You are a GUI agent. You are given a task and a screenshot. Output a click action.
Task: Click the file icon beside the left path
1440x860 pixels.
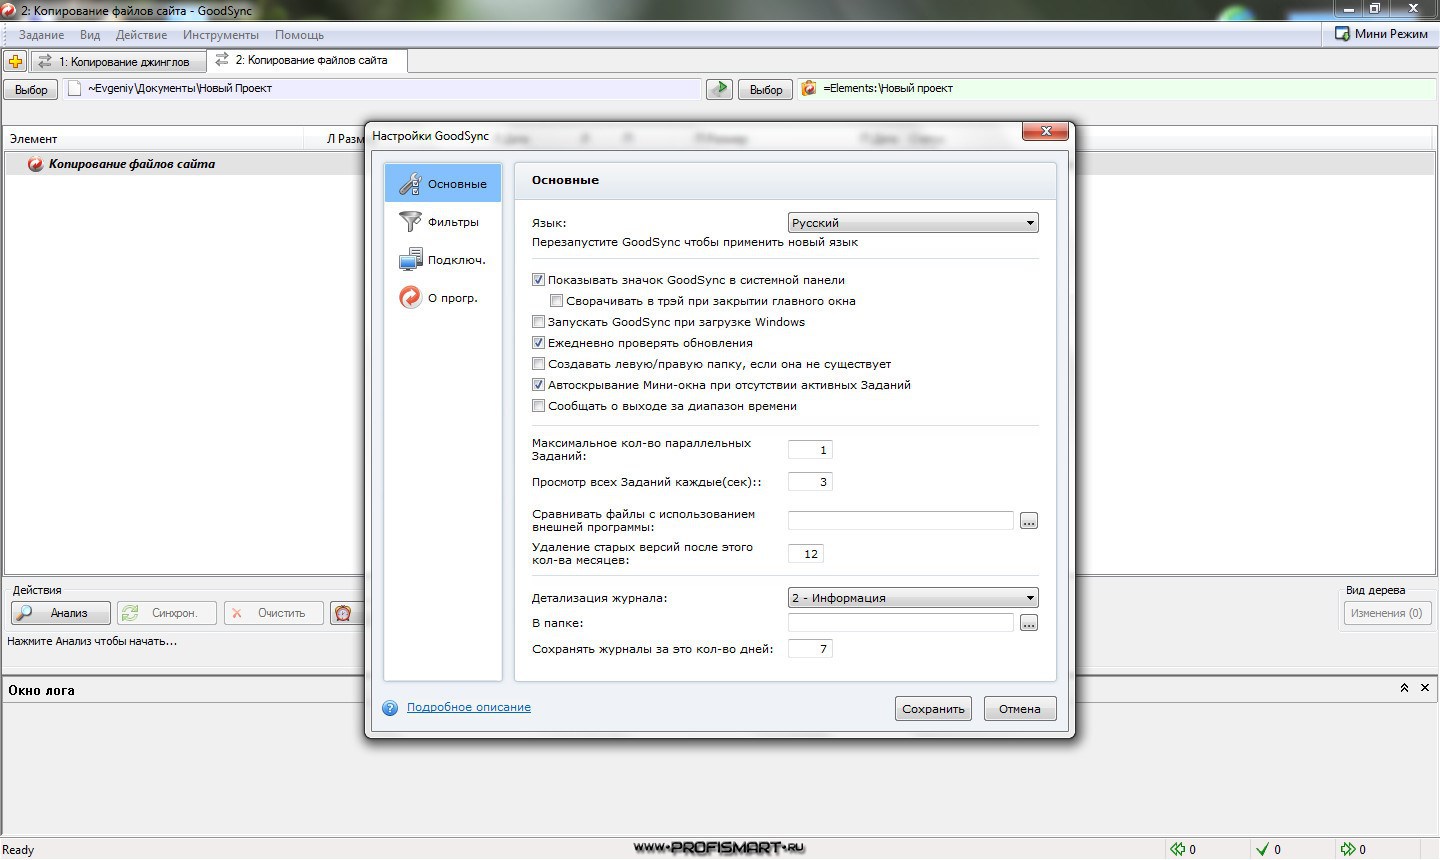(x=74, y=88)
